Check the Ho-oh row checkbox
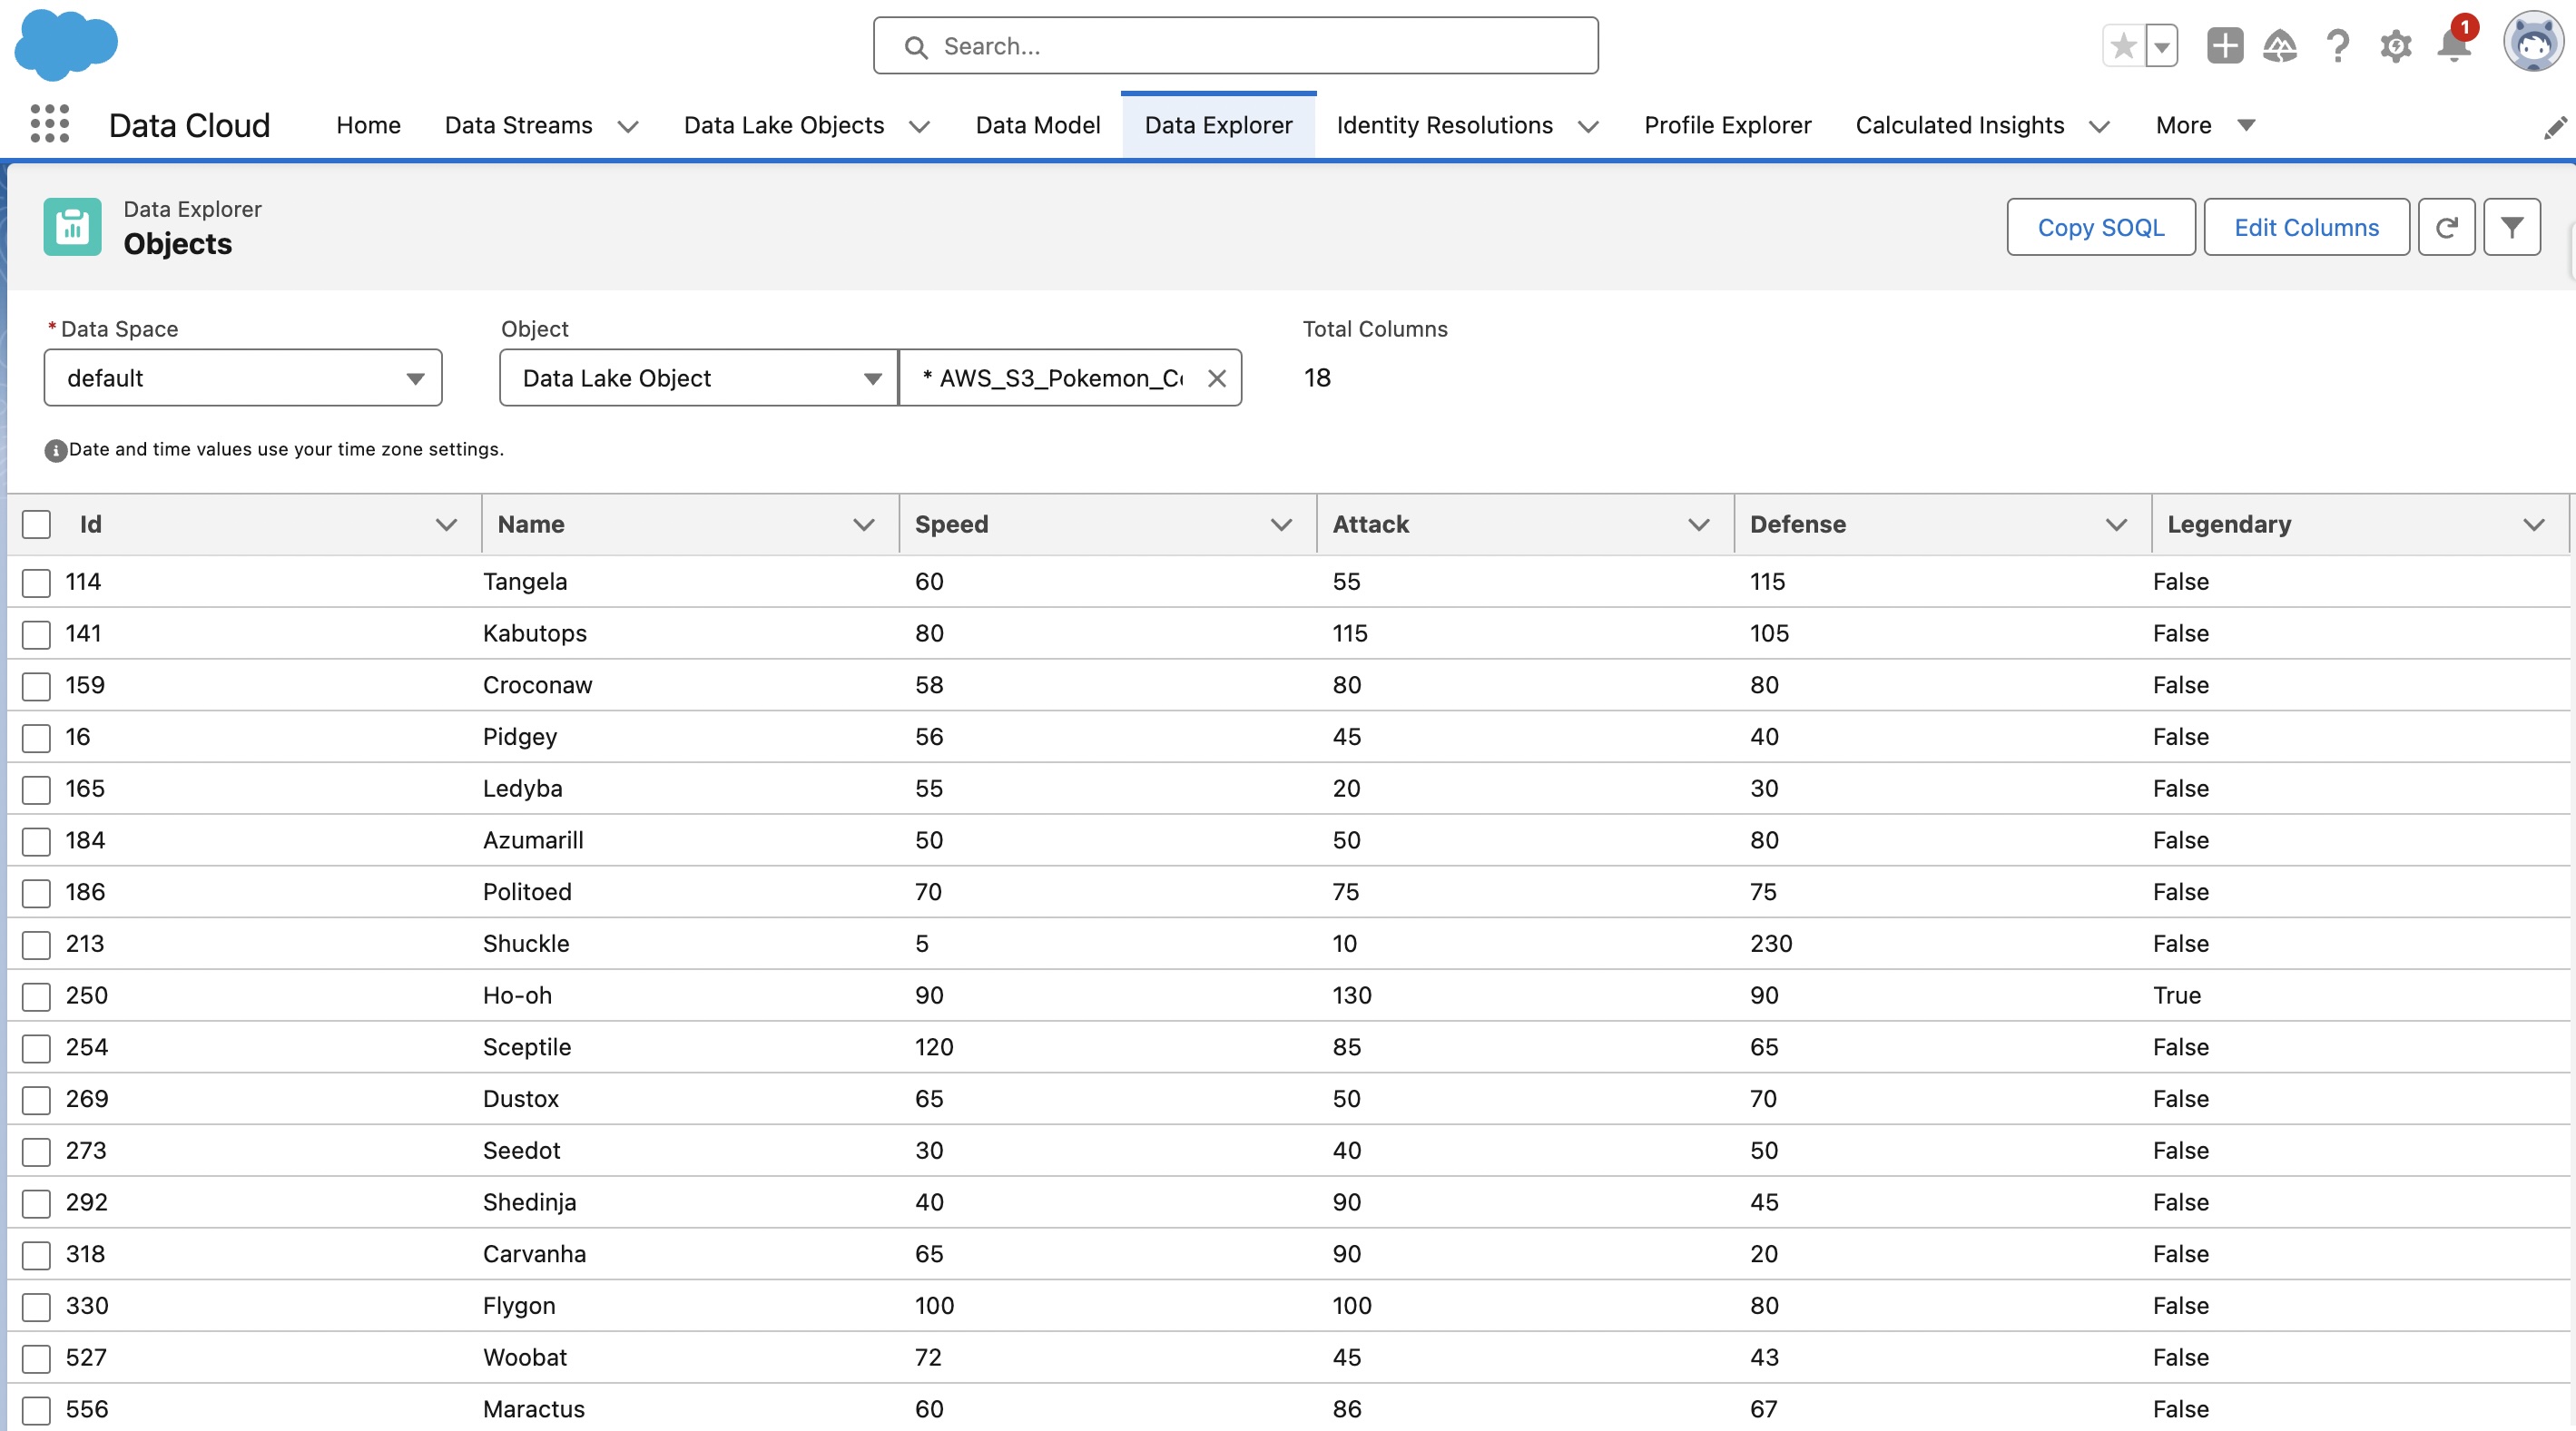The width and height of the screenshot is (2576, 1431). [36, 997]
